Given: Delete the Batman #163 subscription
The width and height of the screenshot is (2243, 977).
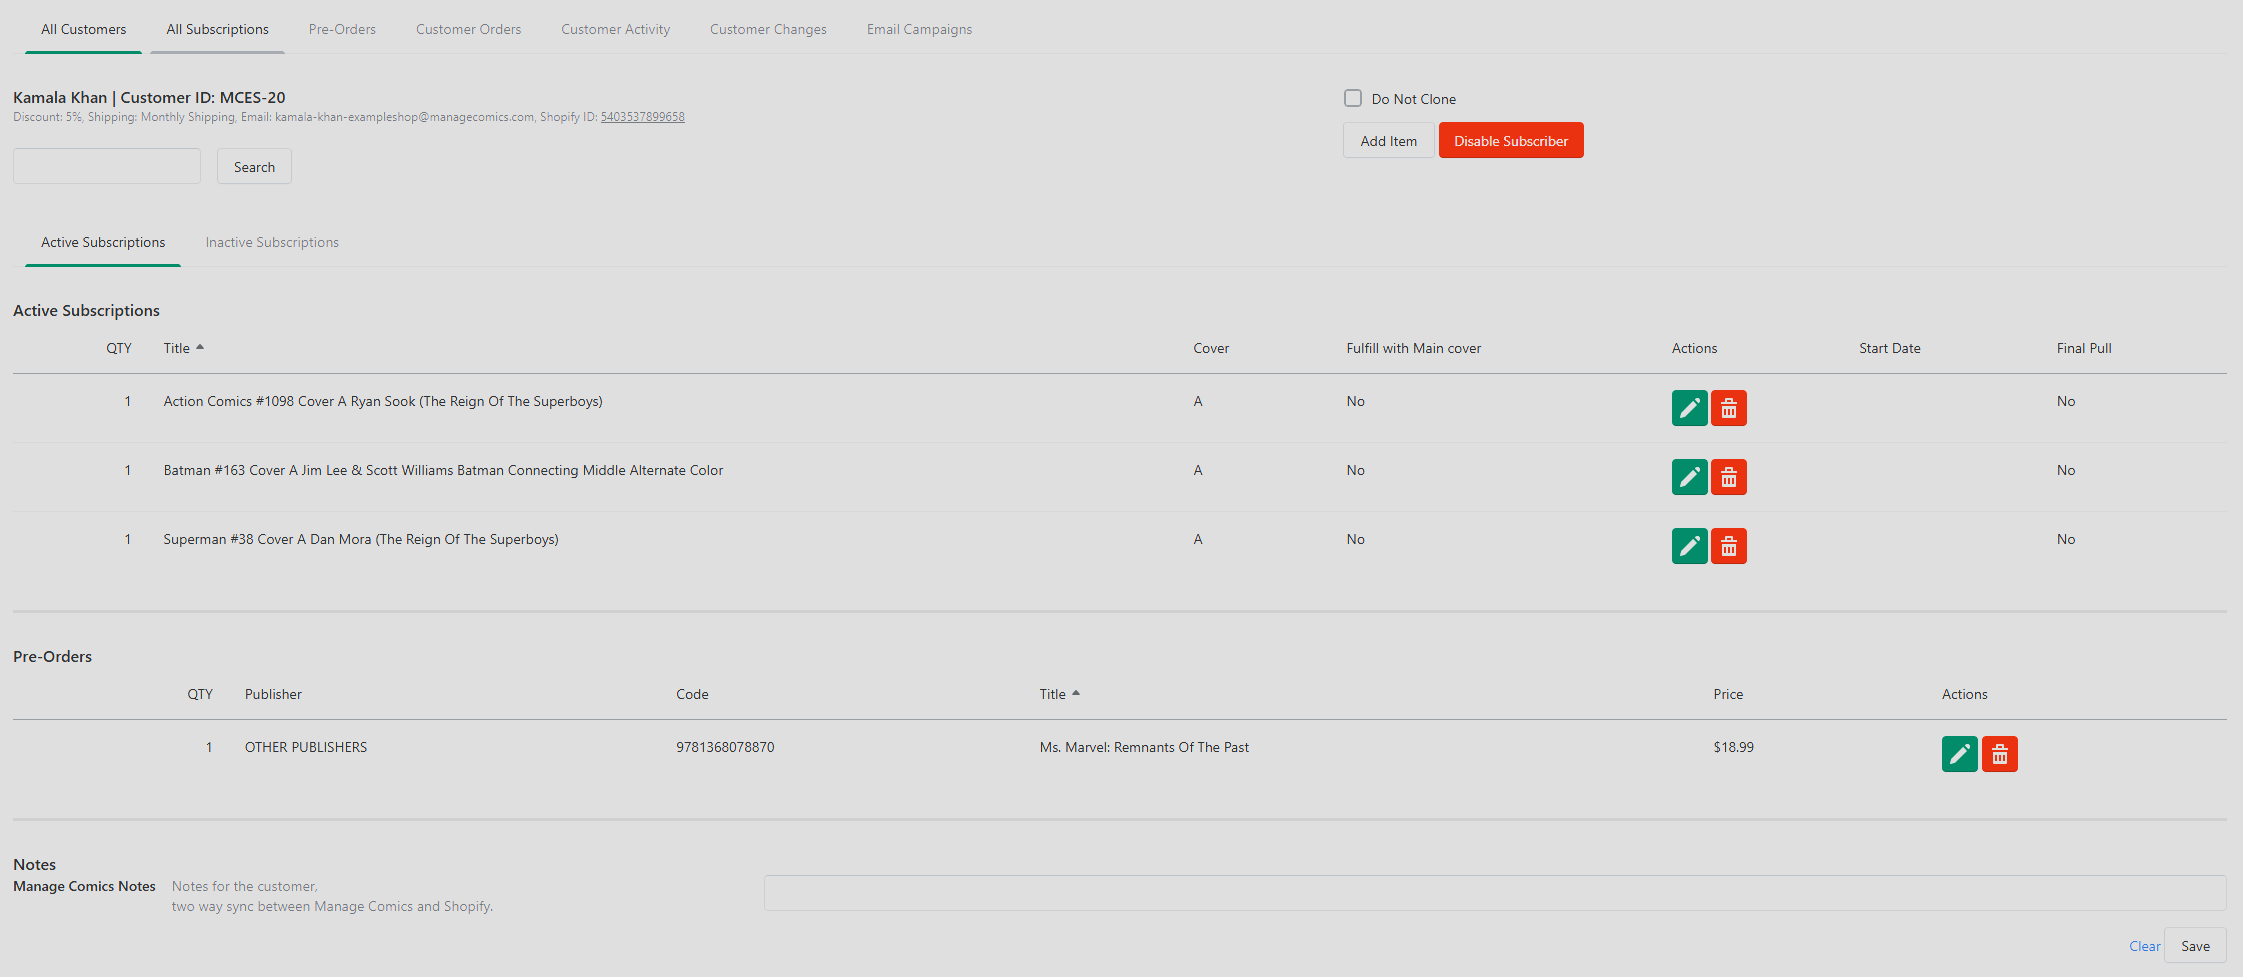Looking at the screenshot, I should click(x=1728, y=477).
